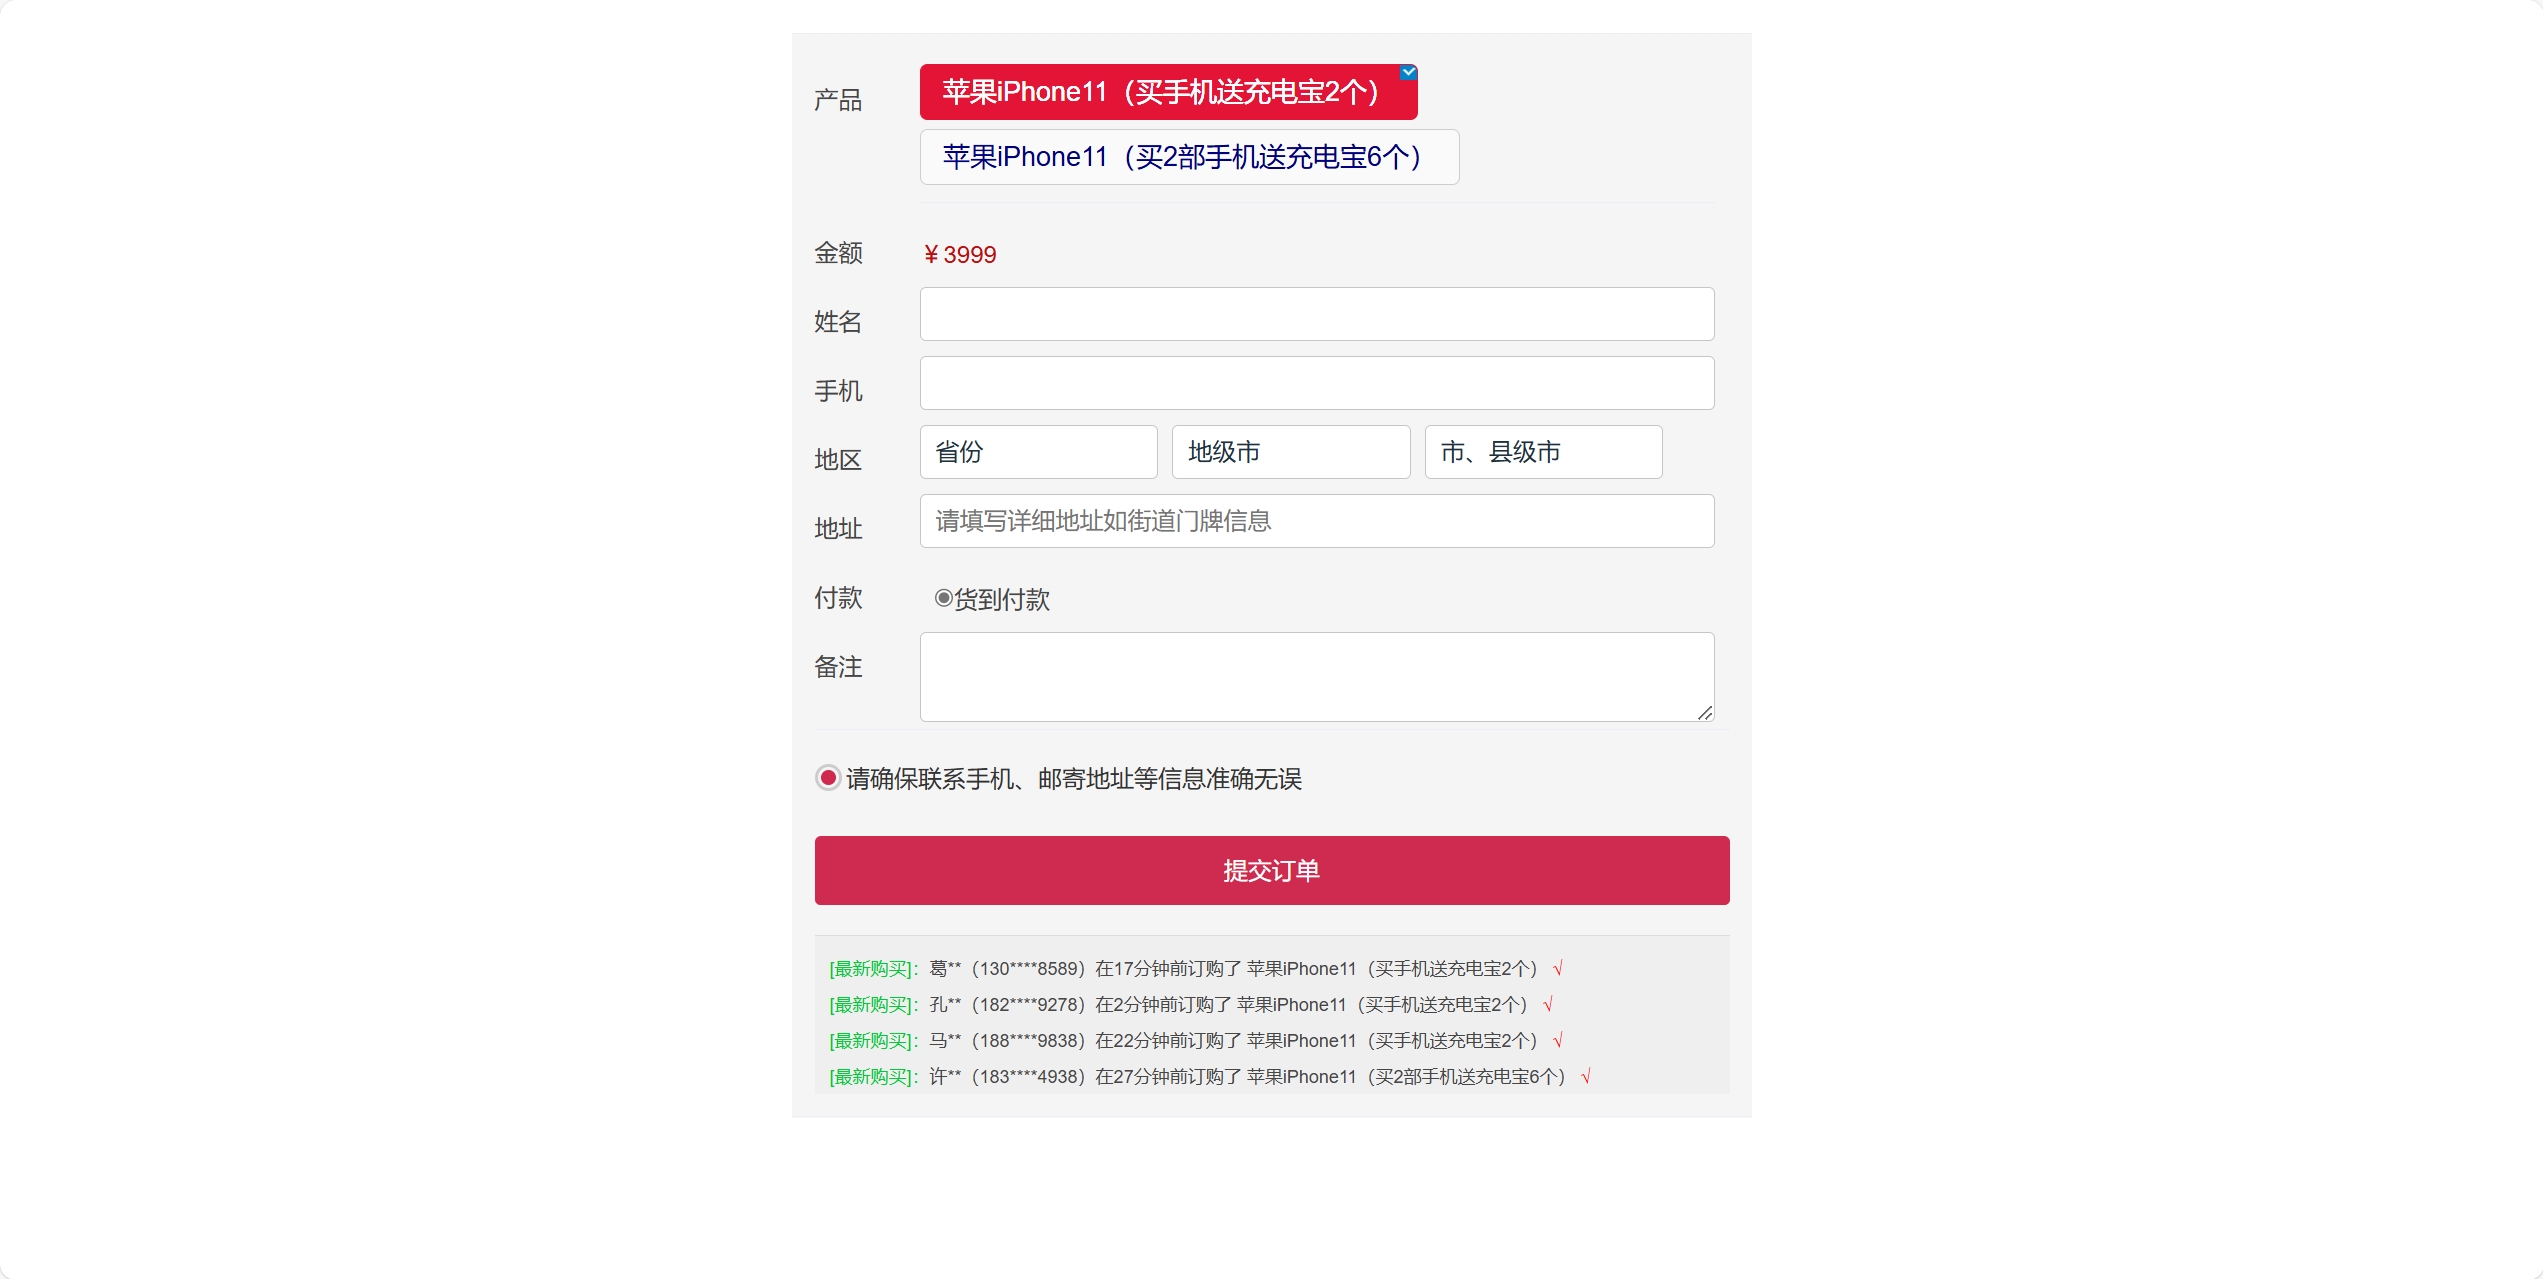Open the 省份 province dropdown

click(1038, 452)
